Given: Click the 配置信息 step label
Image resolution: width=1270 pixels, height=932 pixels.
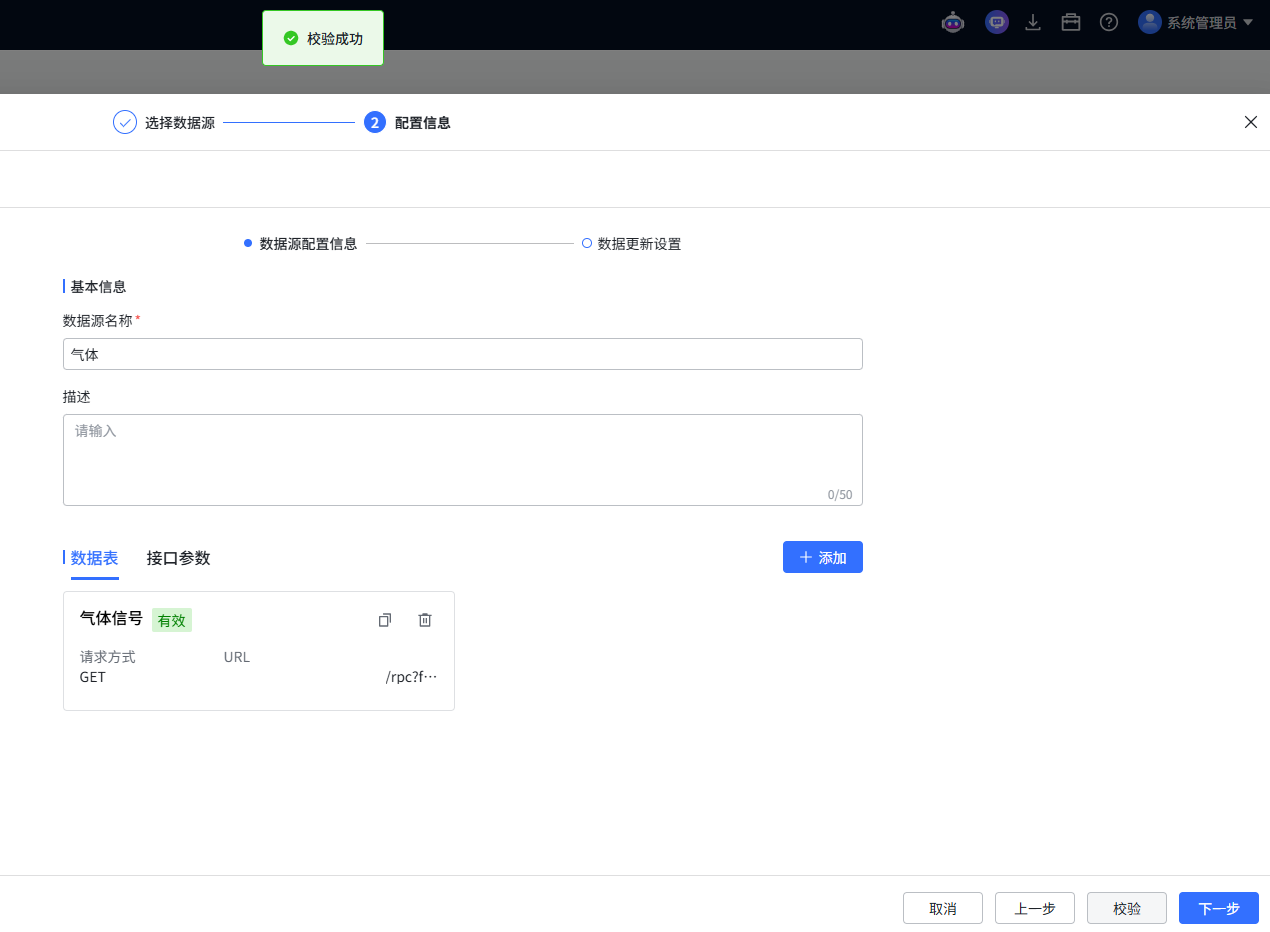Looking at the screenshot, I should click(423, 123).
